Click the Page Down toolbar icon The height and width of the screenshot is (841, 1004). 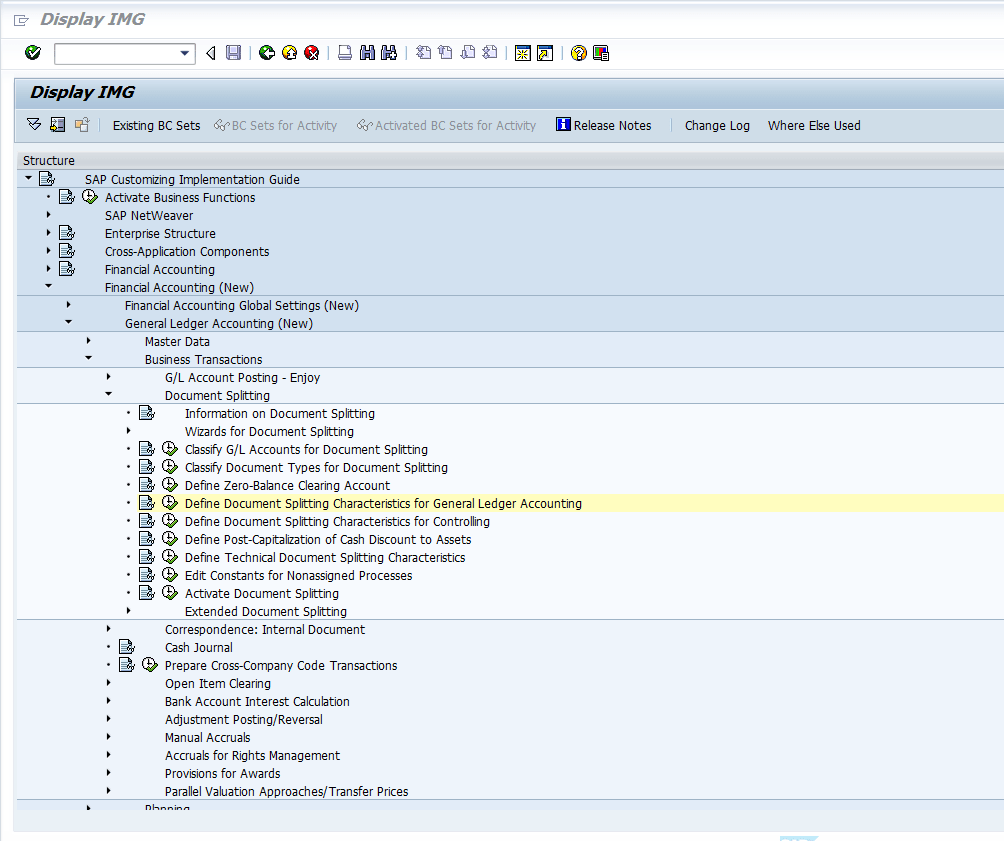click(467, 52)
